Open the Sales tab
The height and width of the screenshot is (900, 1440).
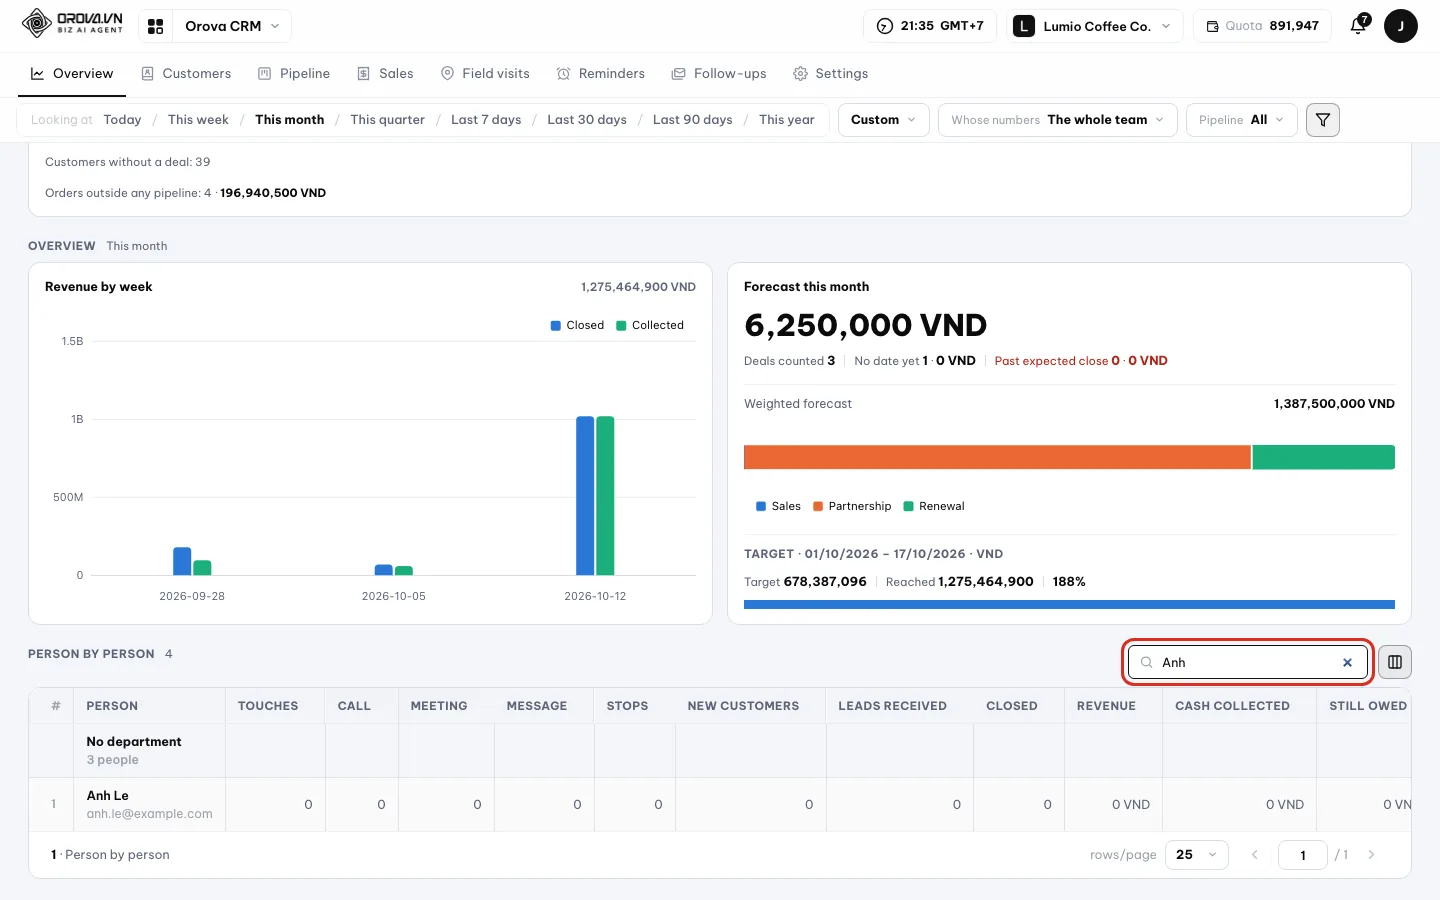[x=385, y=74]
